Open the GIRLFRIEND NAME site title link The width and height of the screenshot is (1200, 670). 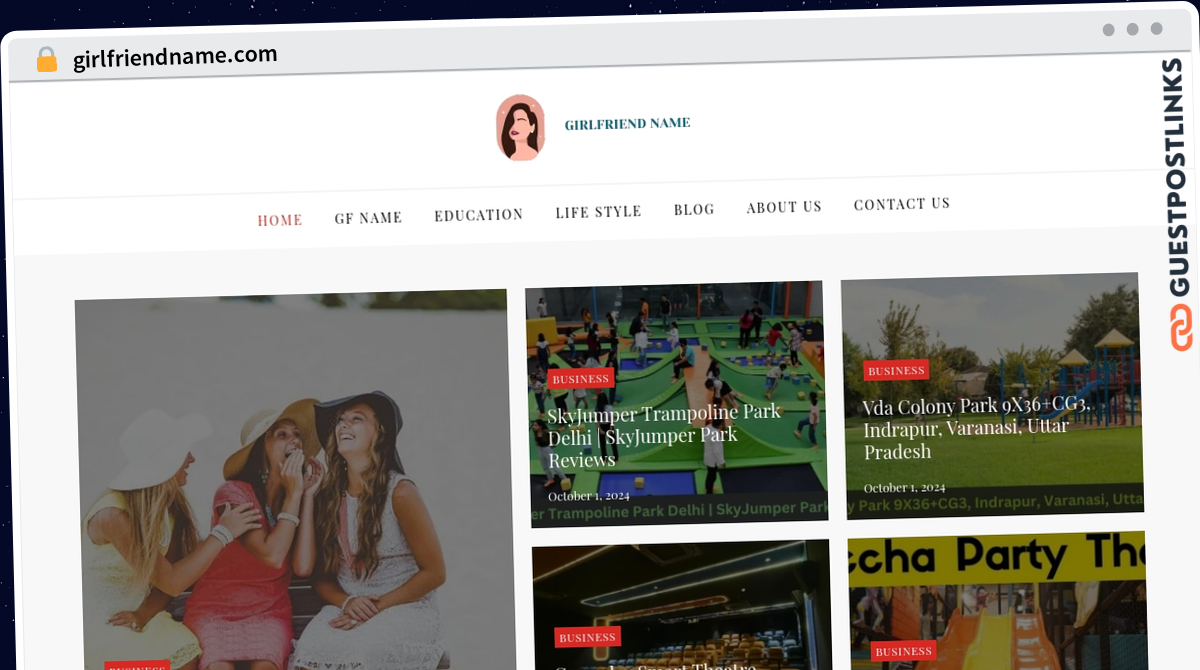[627, 124]
